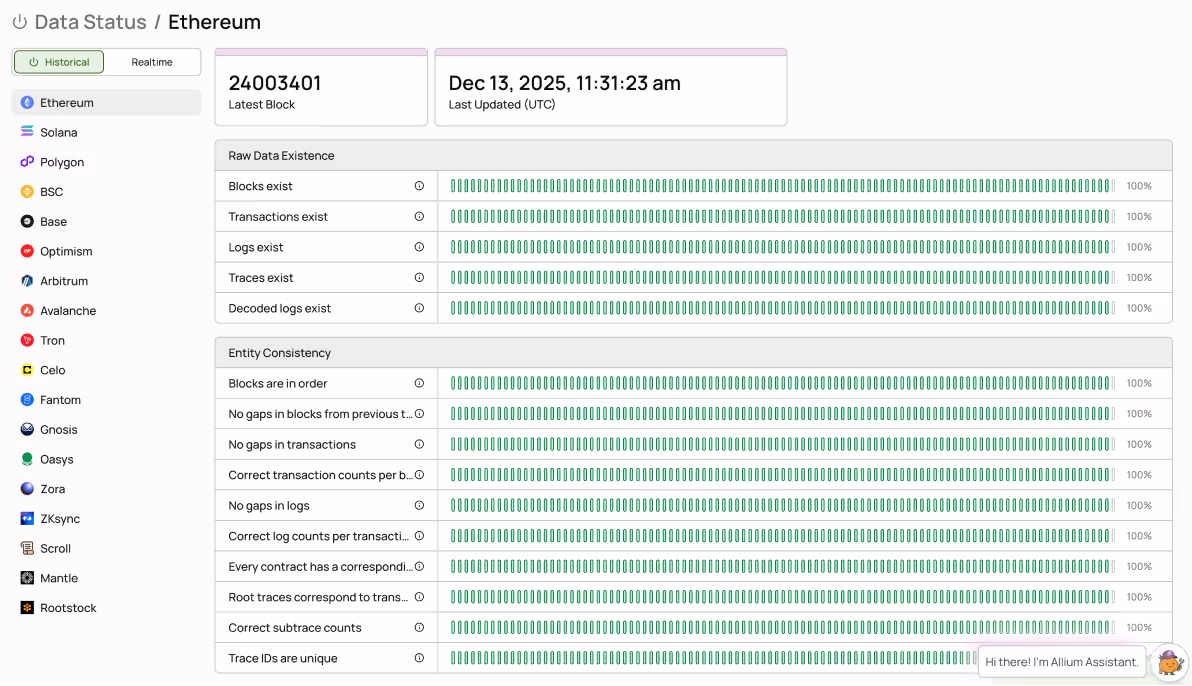Select Rootstock in the chain list
Screen dimensions: 1192x686
click(x=106, y=608)
